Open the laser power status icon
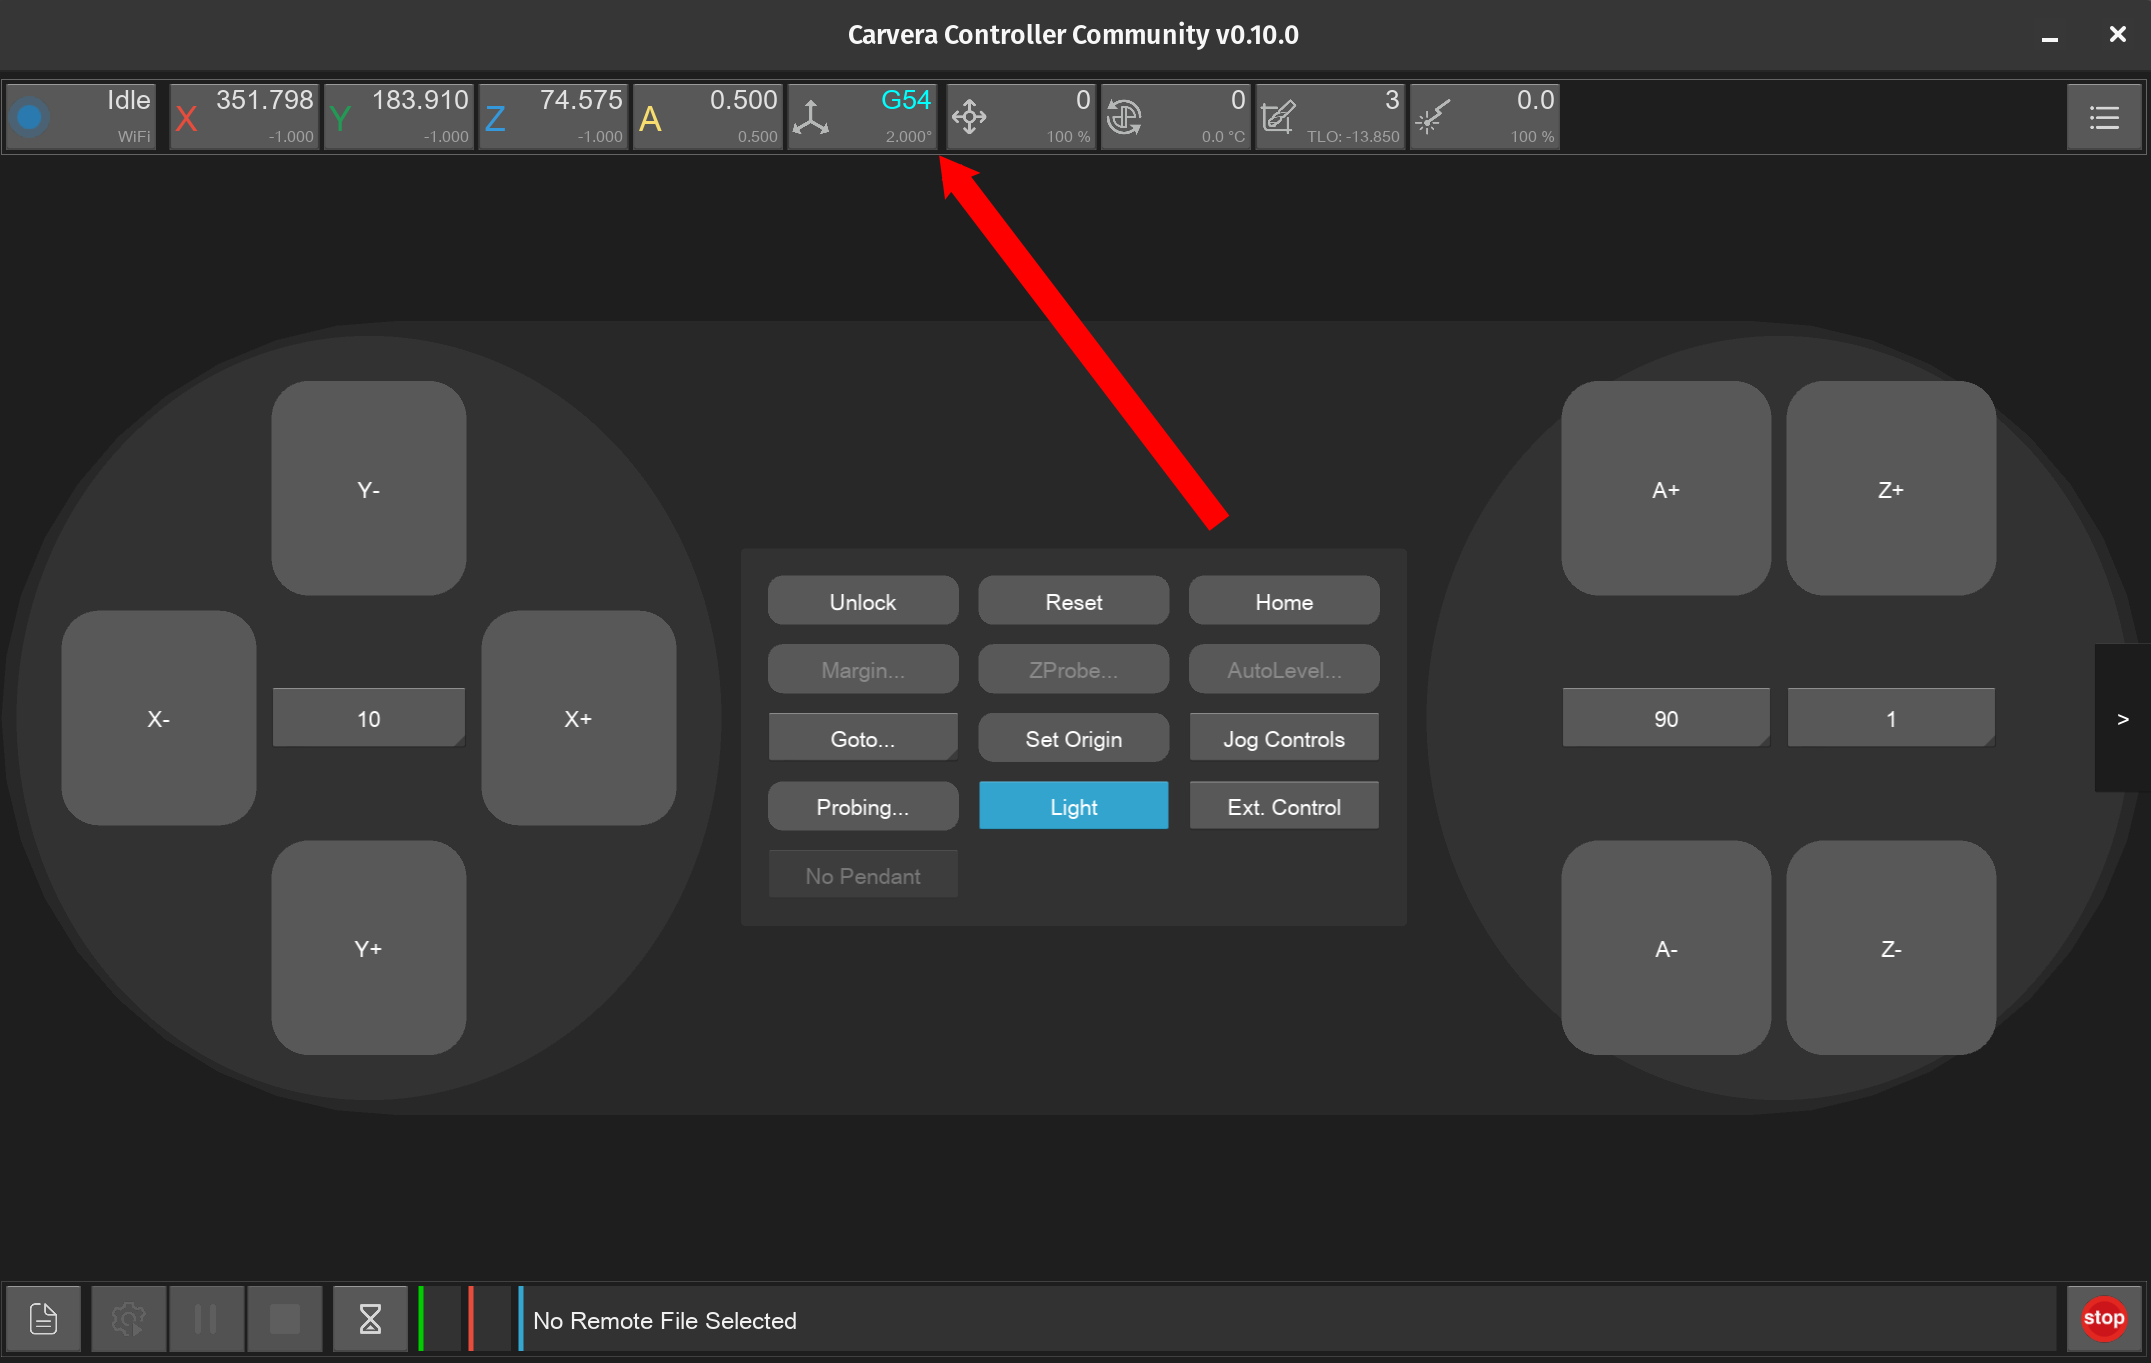Image resolution: width=2151 pixels, height=1363 pixels. click(1433, 118)
